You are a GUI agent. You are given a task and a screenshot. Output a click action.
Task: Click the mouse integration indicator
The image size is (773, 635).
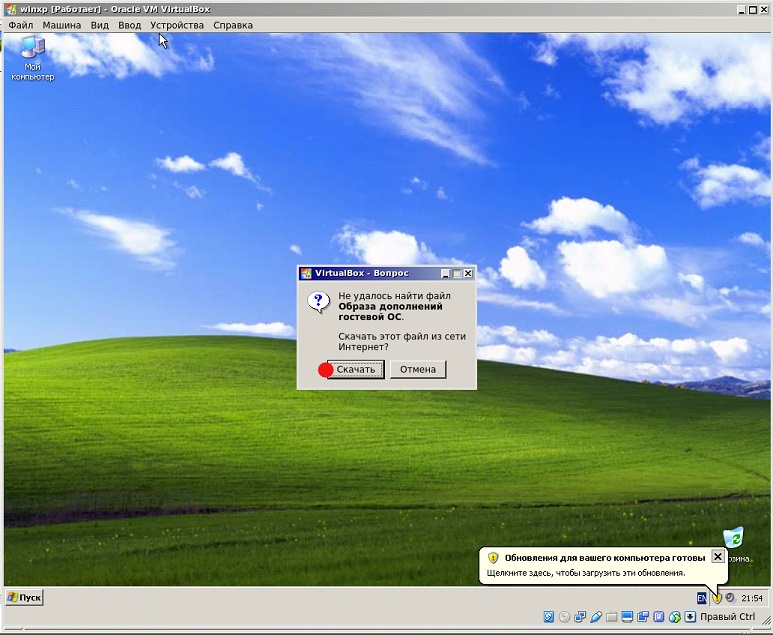coord(675,617)
